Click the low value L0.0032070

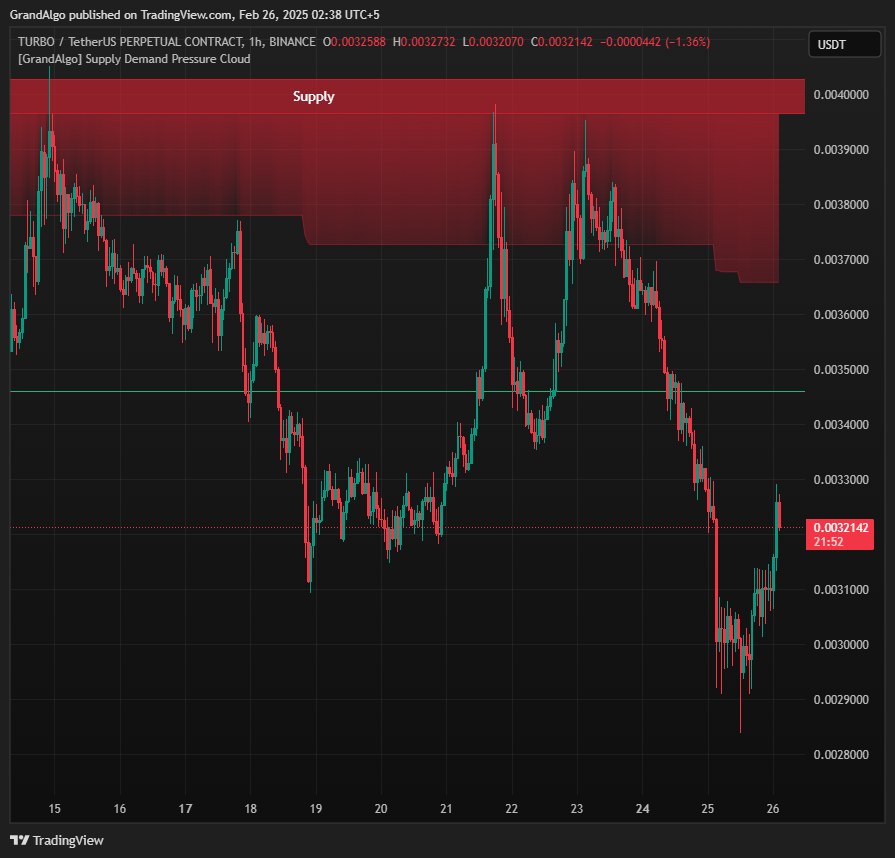[x=493, y=42]
